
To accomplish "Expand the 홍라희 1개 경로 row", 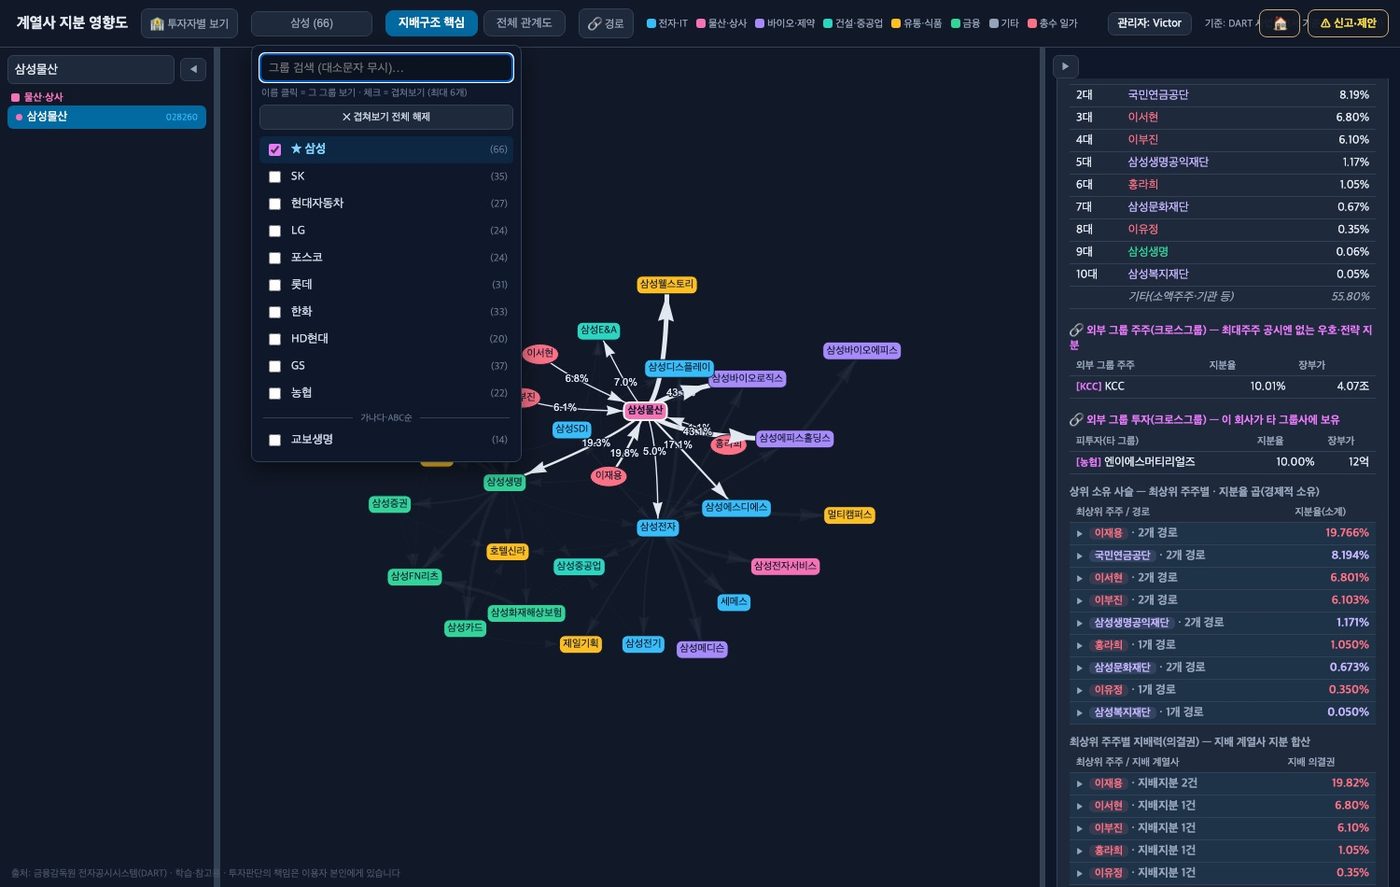I will [1222, 645].
